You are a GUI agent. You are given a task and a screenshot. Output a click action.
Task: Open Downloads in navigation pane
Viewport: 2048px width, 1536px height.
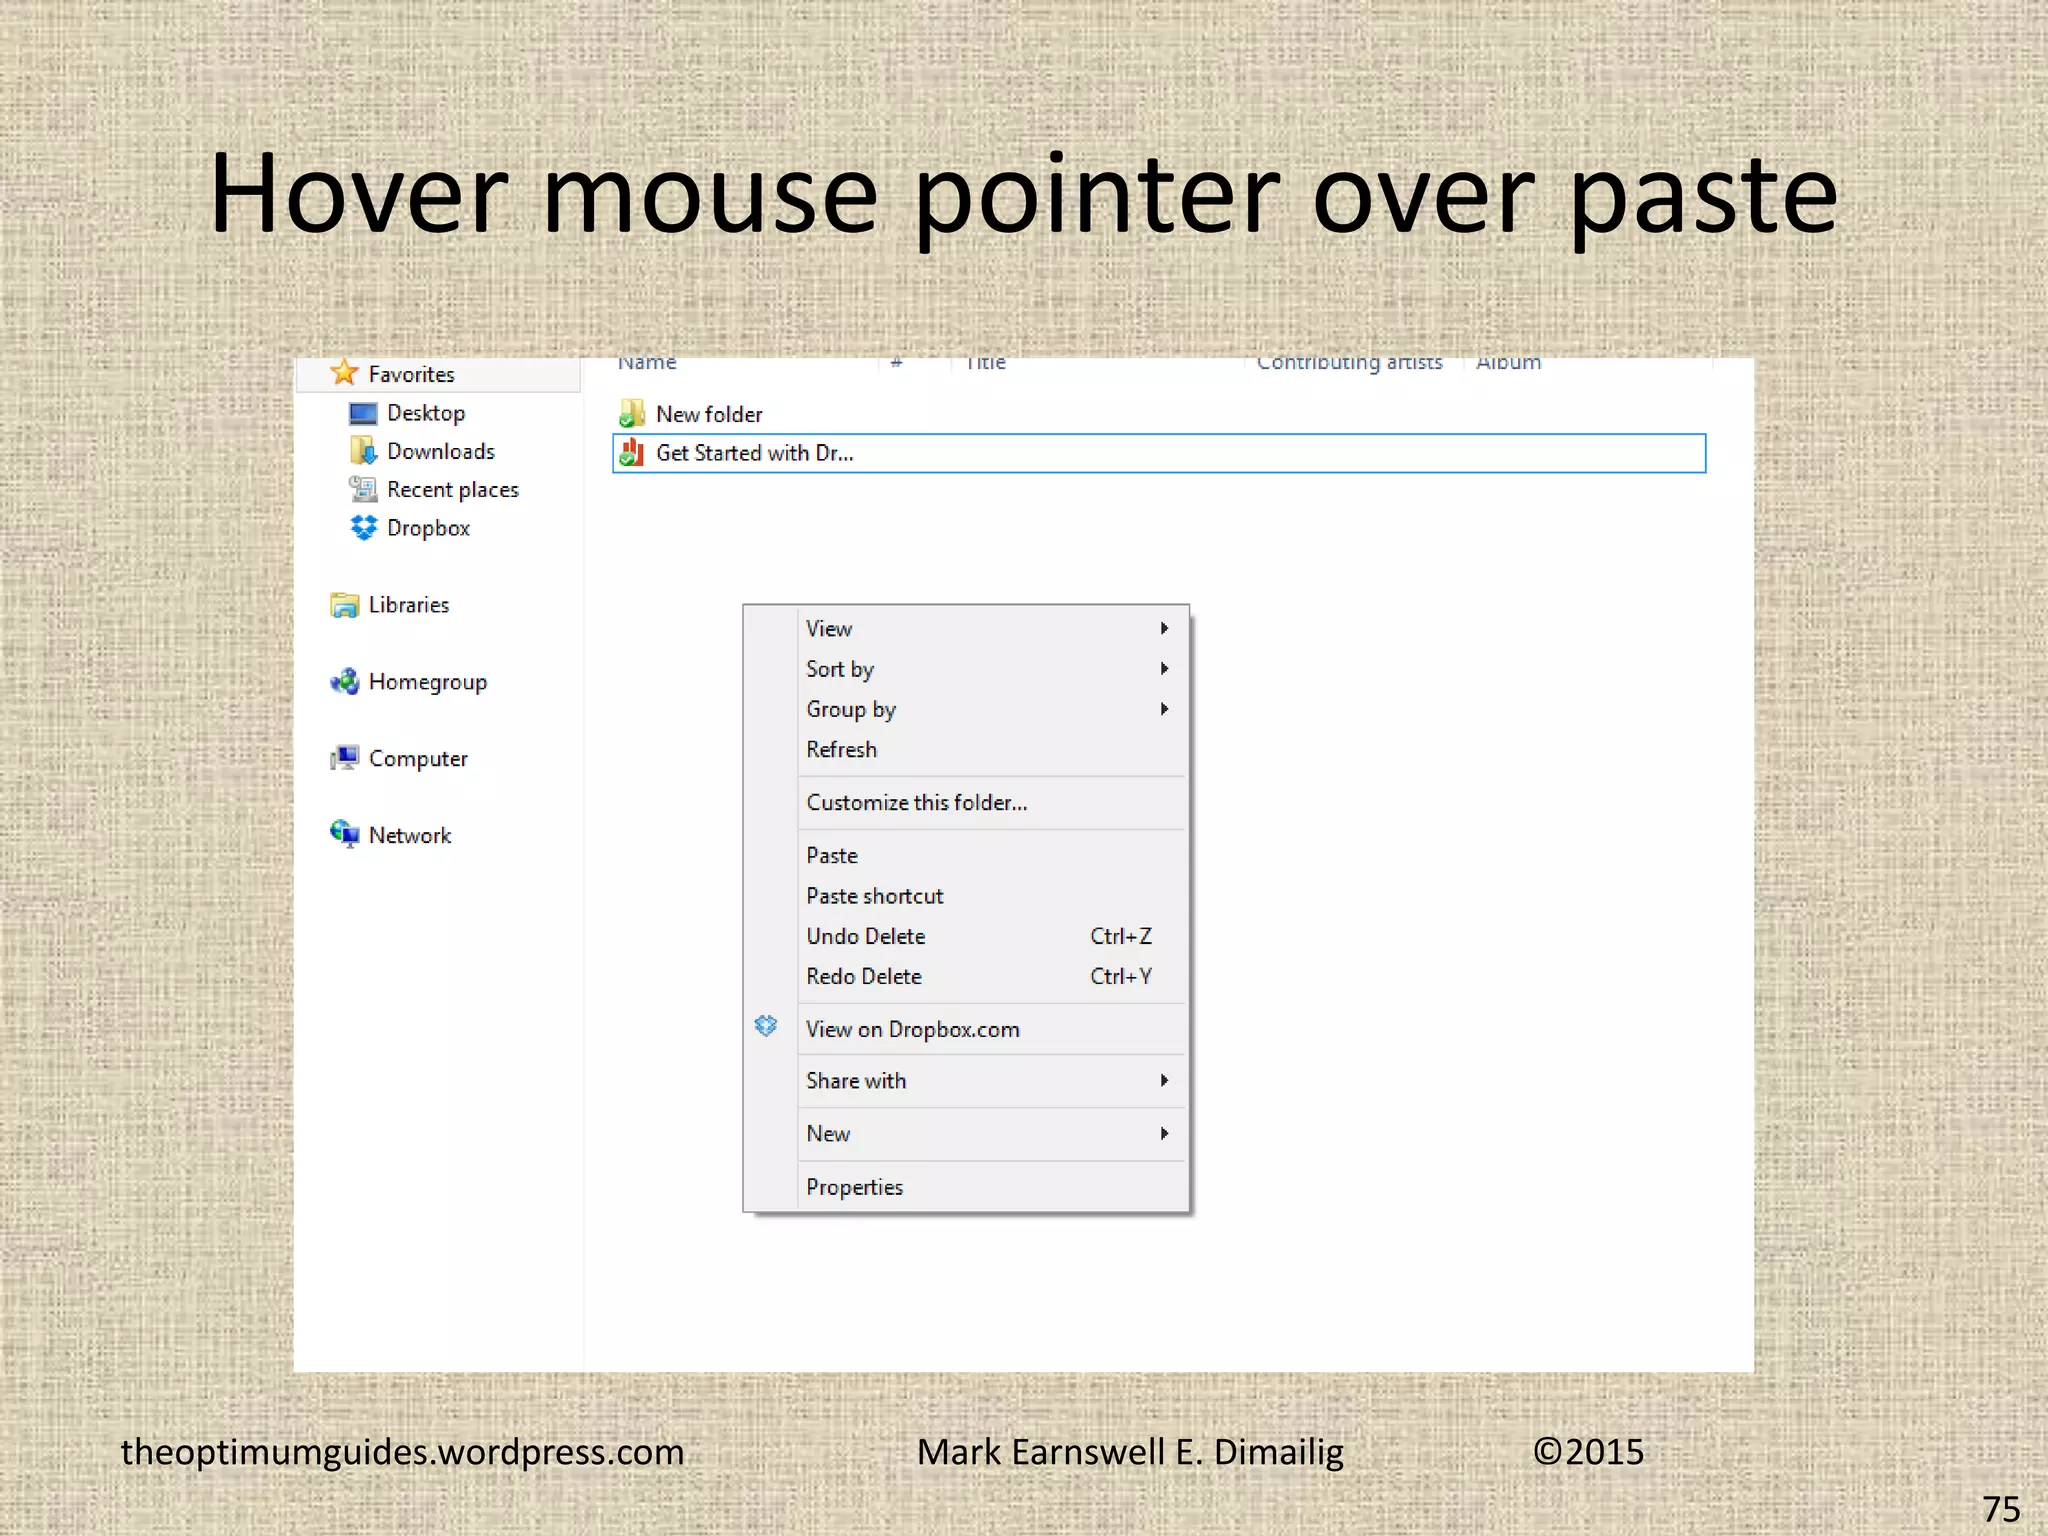tap(441, 451)
